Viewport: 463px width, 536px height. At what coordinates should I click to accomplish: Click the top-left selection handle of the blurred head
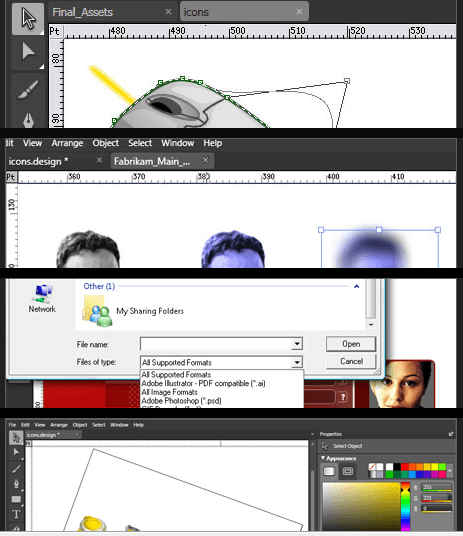point(321,230)
